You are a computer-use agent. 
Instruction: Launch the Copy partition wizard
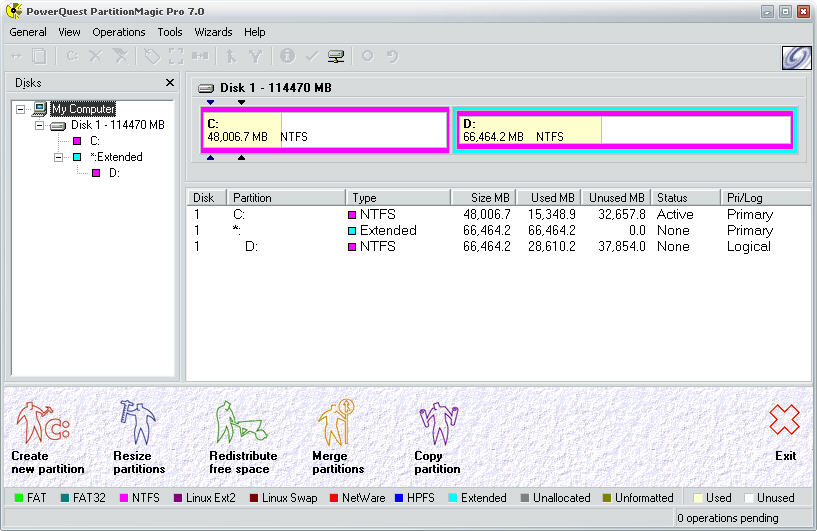click(437, 438)
